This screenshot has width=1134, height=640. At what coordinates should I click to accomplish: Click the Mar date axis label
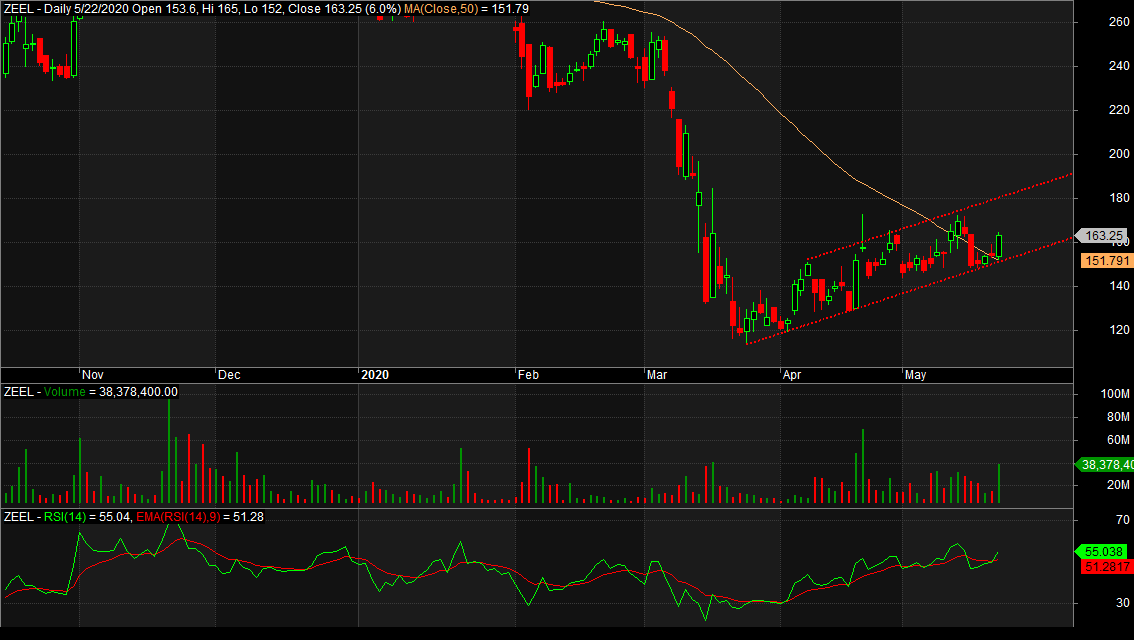click(x=657, y=375)
